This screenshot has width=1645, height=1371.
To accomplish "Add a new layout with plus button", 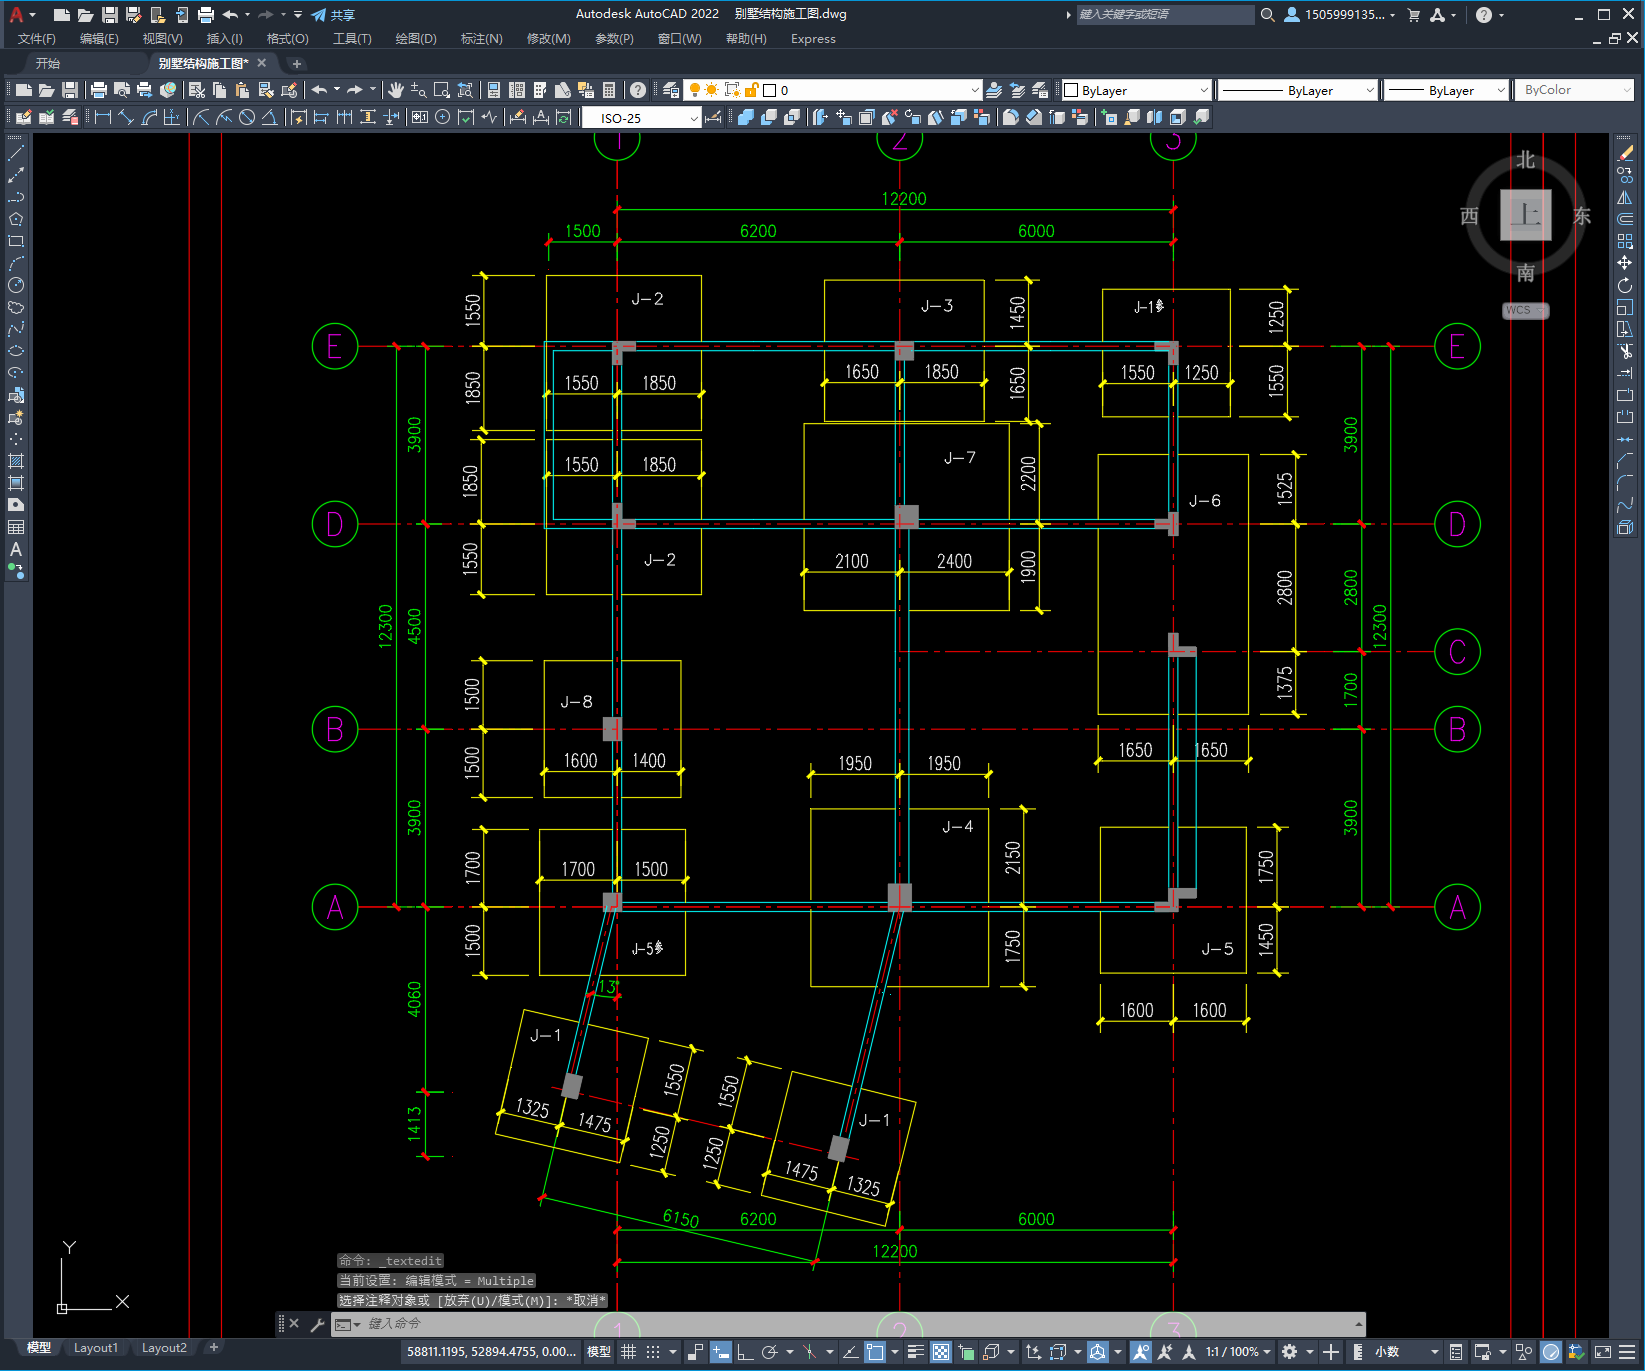I will pyautogui.click(x=213, y=1348).
